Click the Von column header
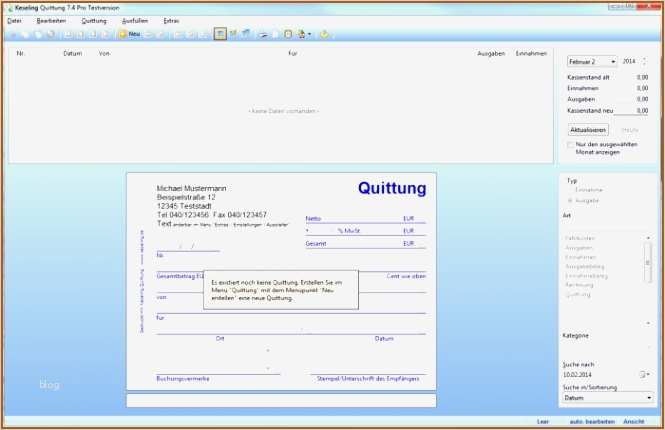The width and height of the screenshot is (665, 430). pyautogui.click(x=104, y=53)
